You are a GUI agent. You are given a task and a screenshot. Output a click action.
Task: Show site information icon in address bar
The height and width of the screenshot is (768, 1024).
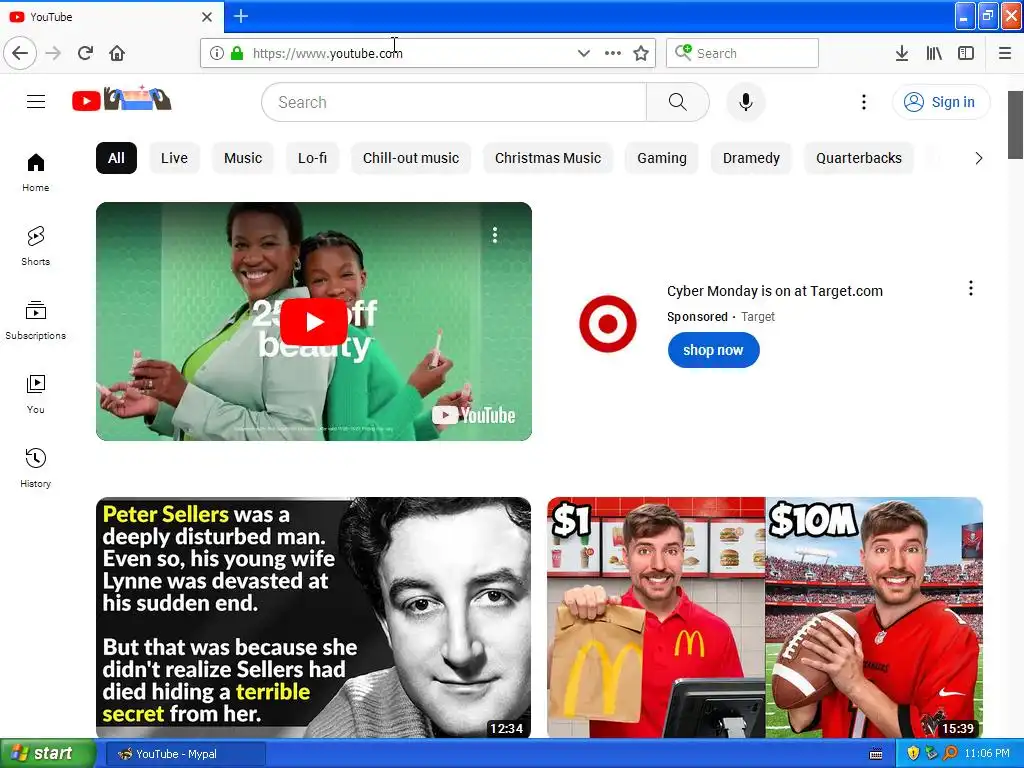coord(216,53)
